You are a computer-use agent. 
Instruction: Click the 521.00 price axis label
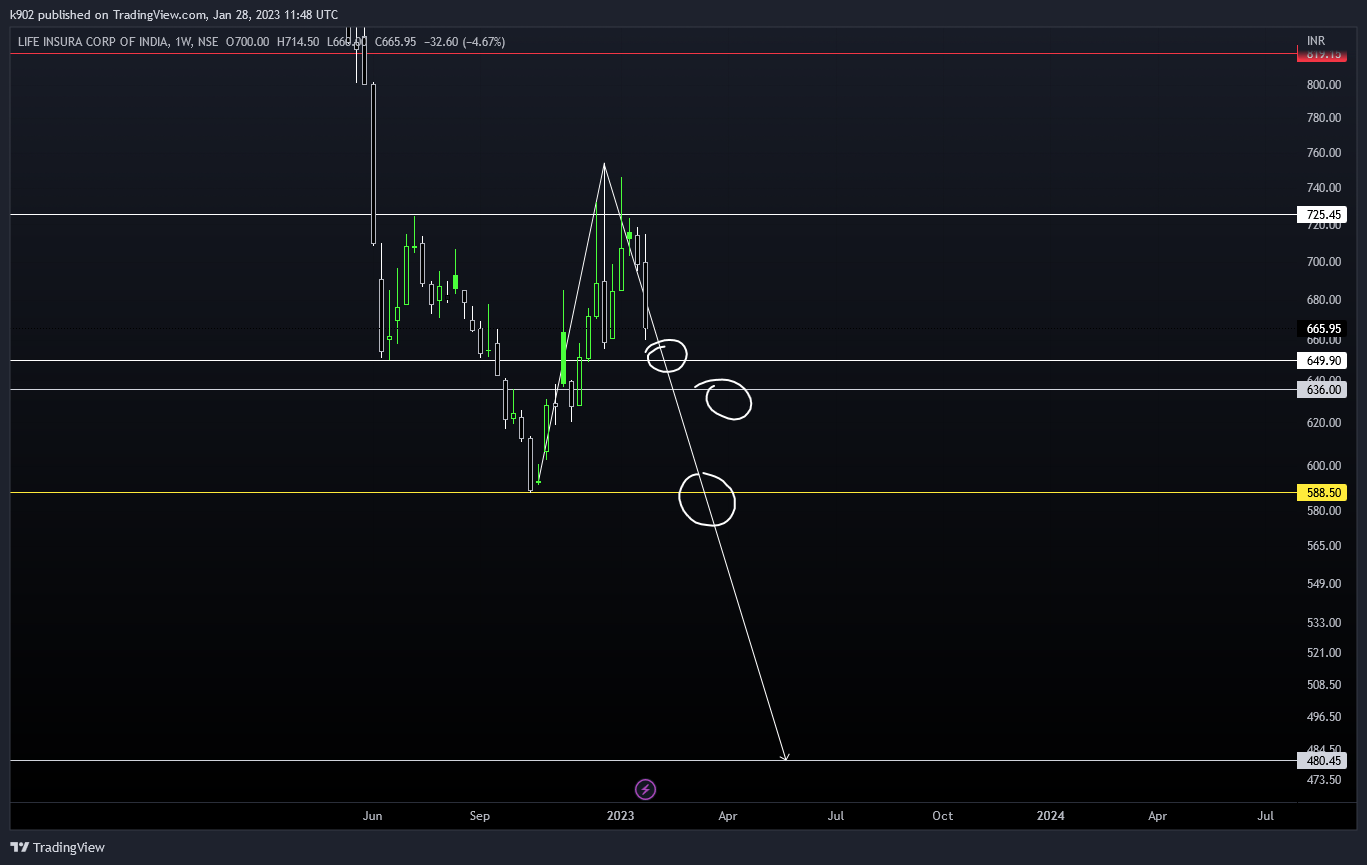tap(1323, 653)
